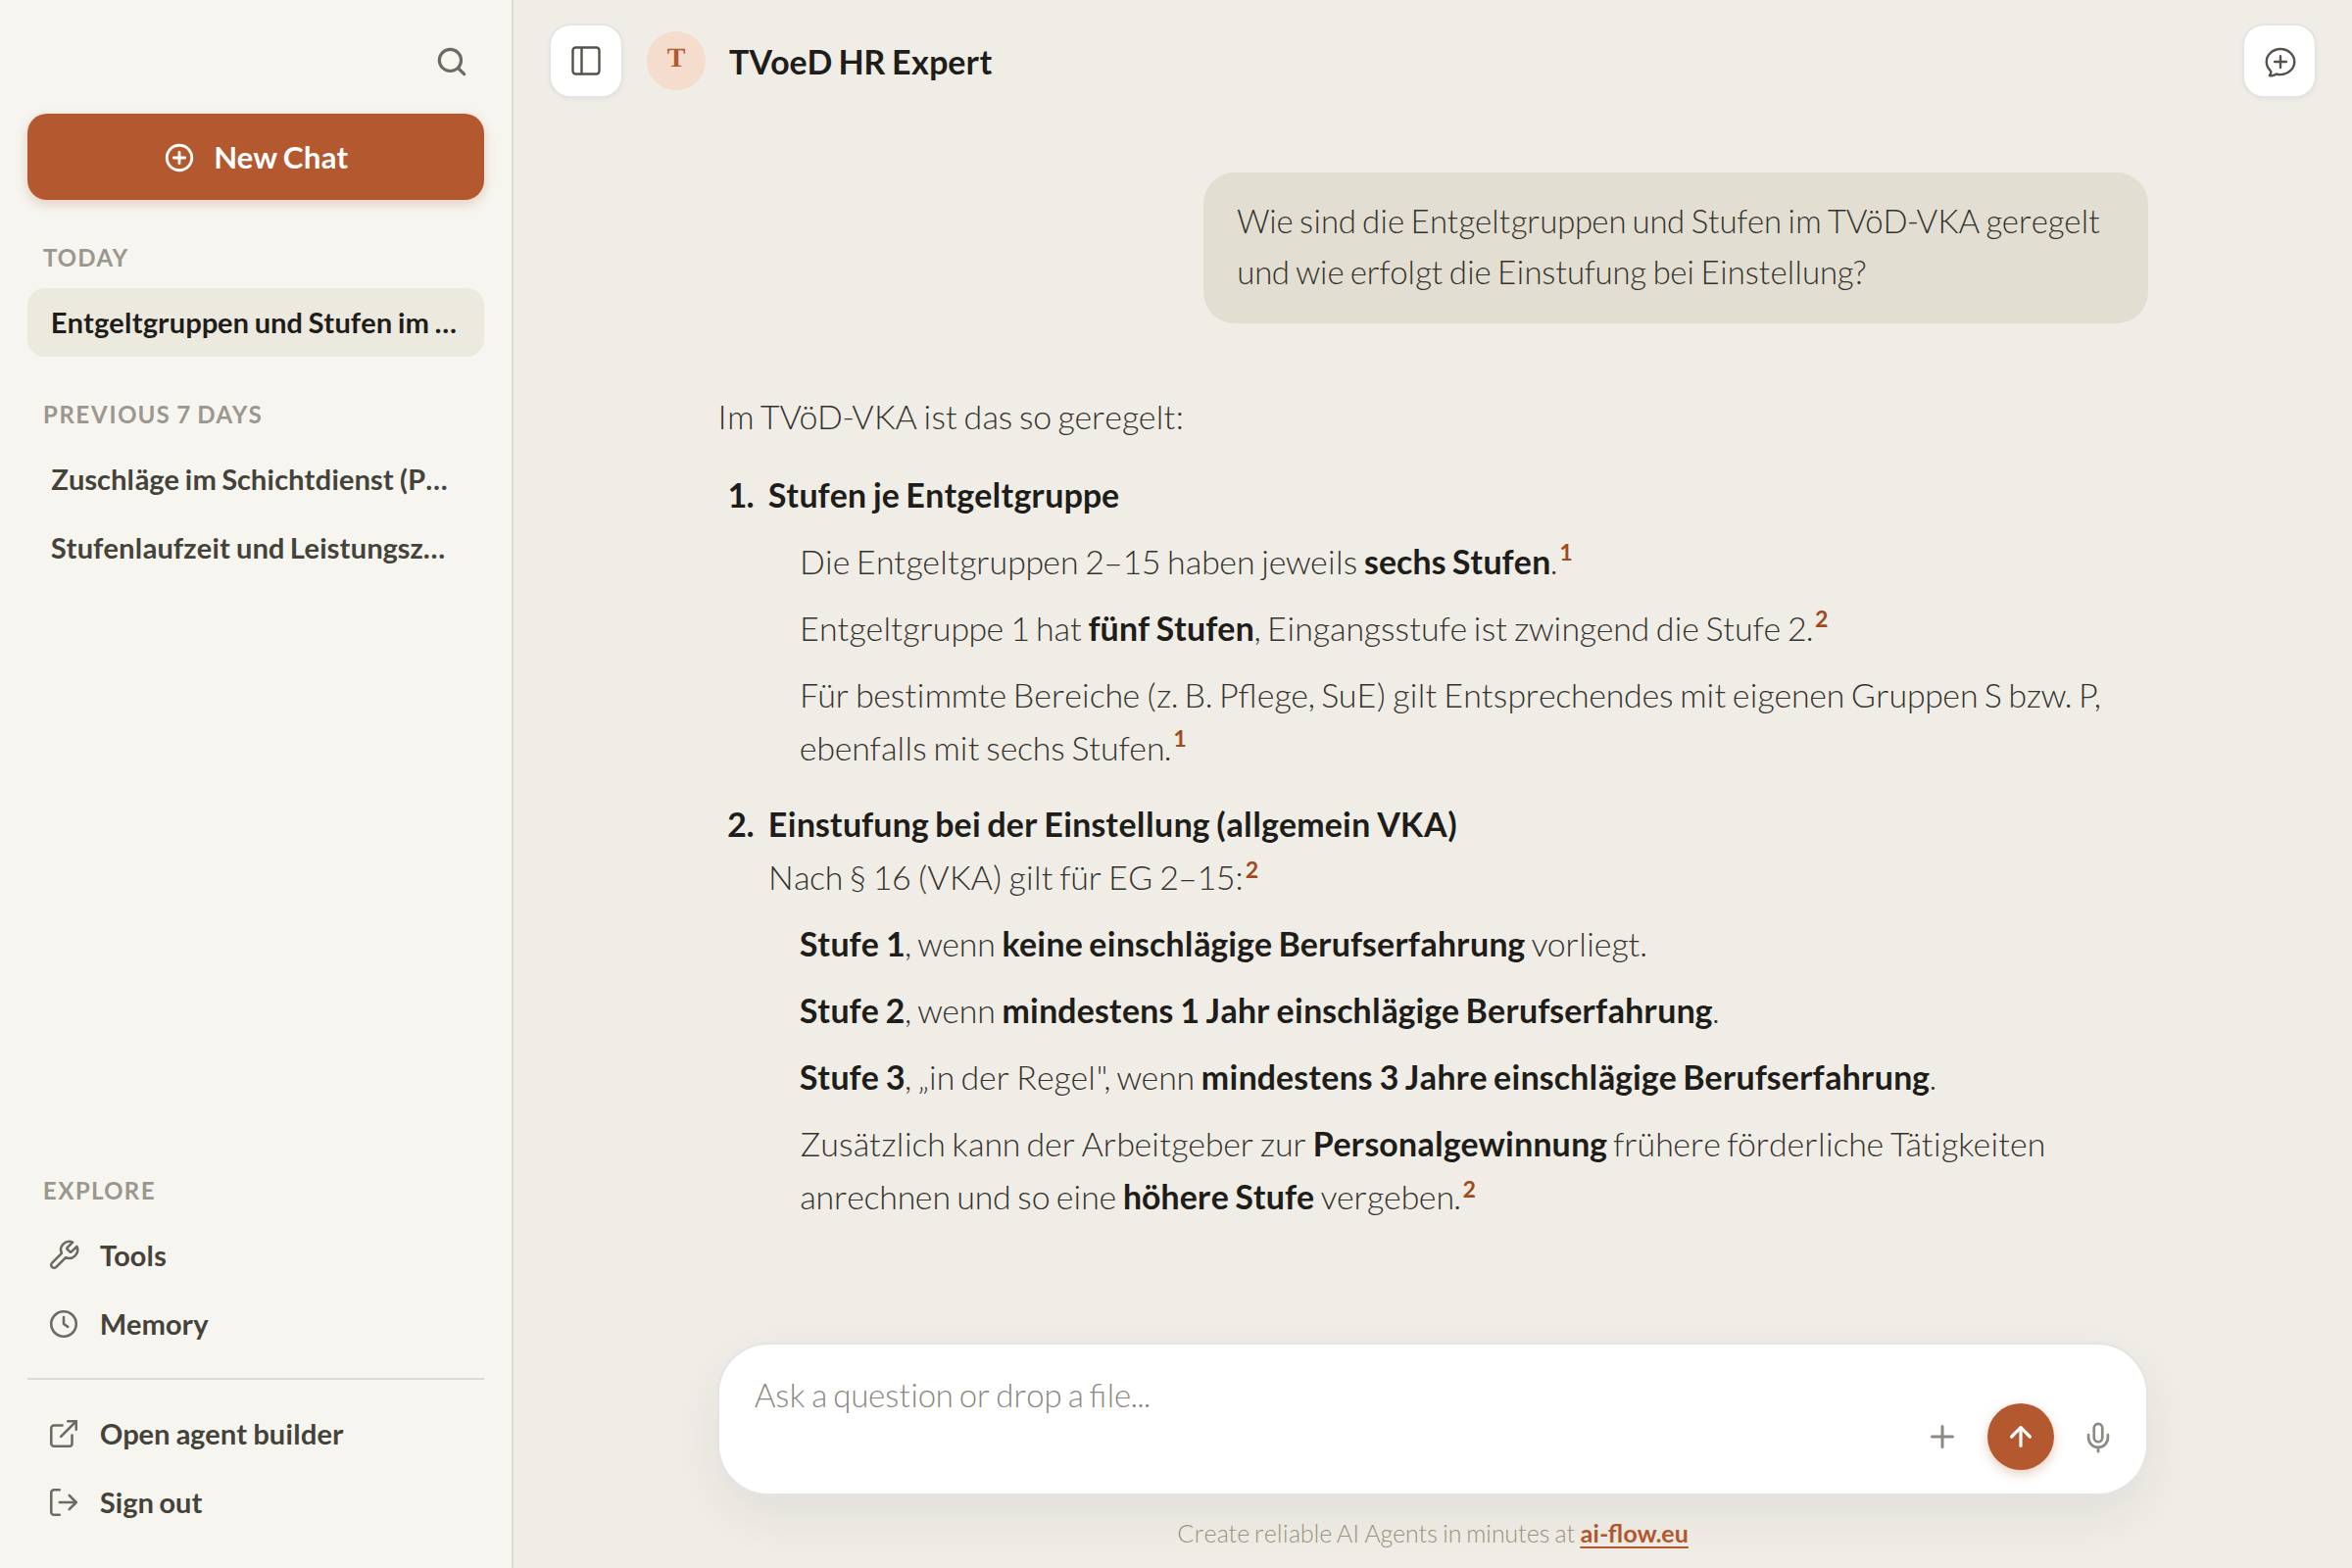Click citation 2 after höhere Stufe vergeben
The image size is (2352, 1568).
tap(1468, 1189)
